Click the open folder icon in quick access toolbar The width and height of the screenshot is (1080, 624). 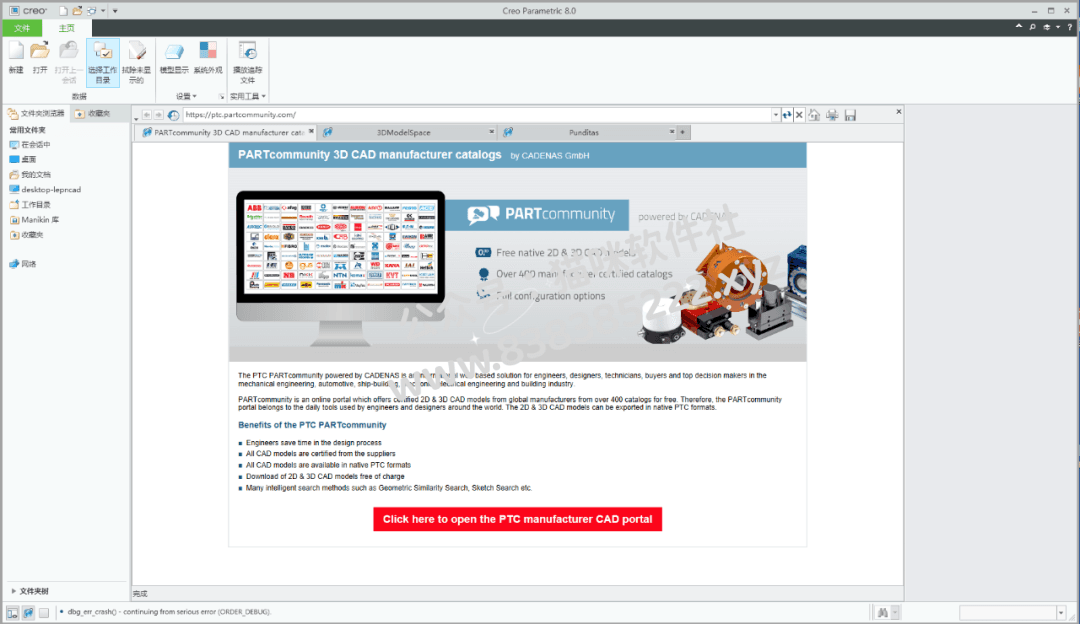pos(77,11)
